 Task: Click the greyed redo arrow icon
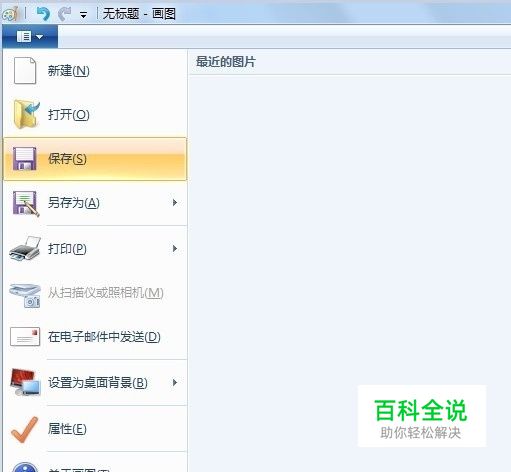coord(64,14)
